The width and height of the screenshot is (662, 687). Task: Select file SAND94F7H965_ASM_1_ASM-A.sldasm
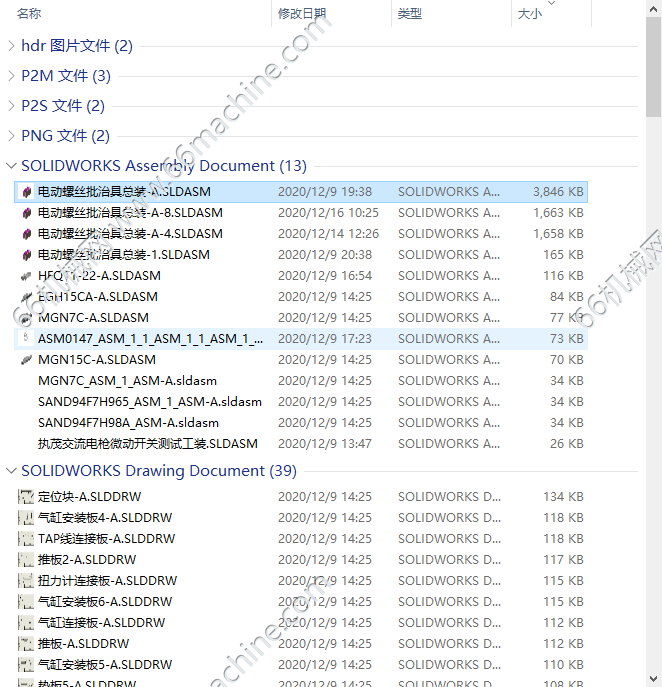click(x=150, y=402)
